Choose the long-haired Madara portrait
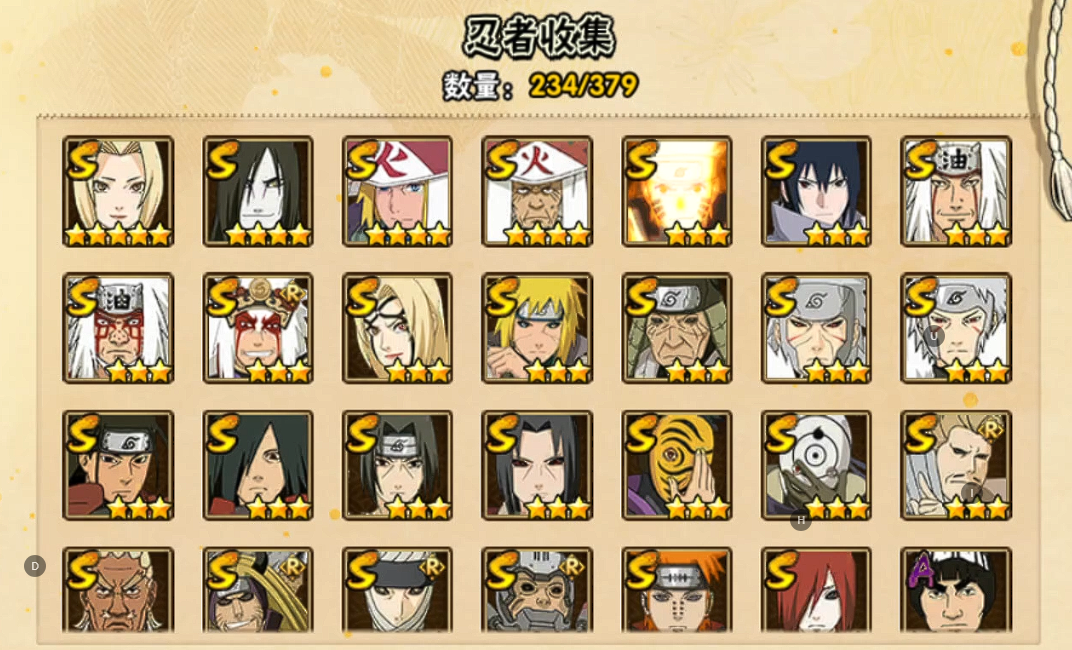 pos(258,465)
